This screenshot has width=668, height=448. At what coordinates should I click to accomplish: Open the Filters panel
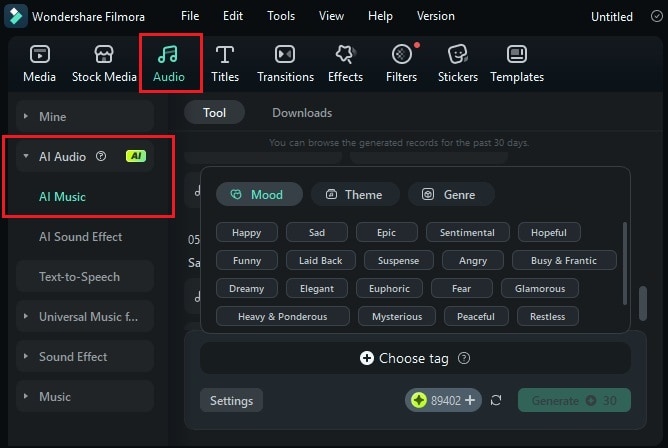click(402, 64)
